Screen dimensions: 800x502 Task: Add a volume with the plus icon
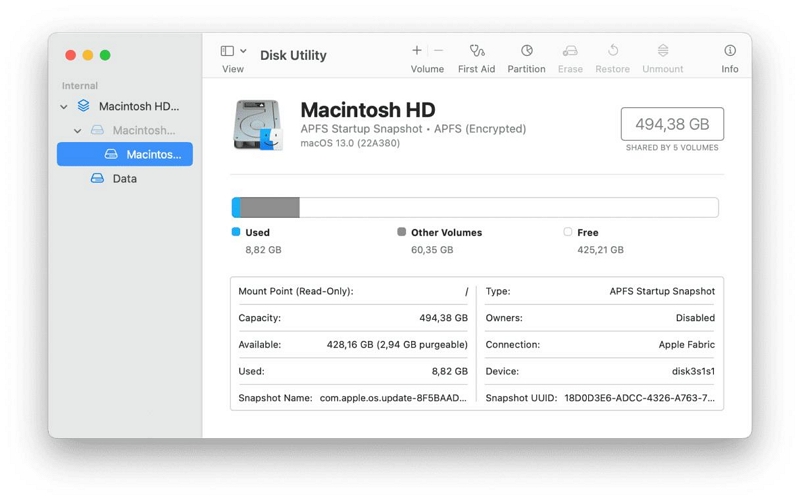coord(417,50)
